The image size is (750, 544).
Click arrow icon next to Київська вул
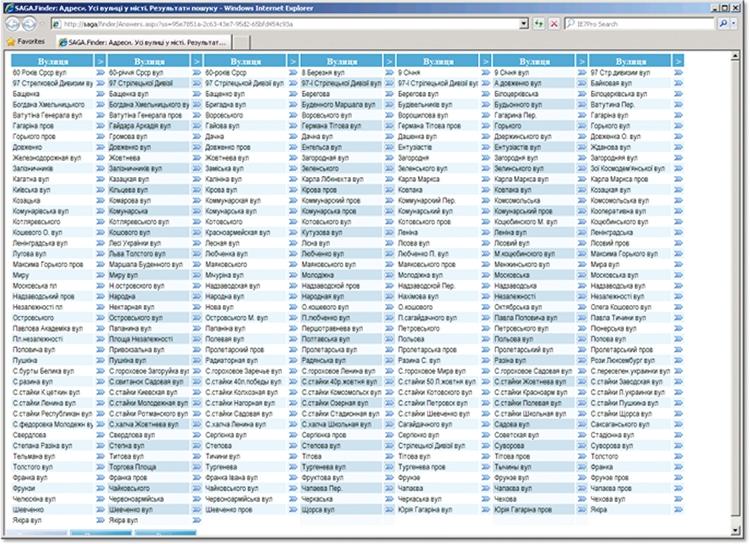click(x=100, y=187)
